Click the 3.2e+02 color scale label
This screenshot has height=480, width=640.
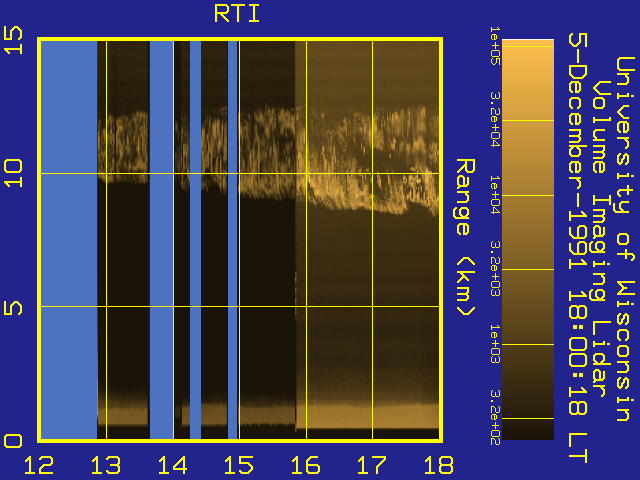(495, 417)
